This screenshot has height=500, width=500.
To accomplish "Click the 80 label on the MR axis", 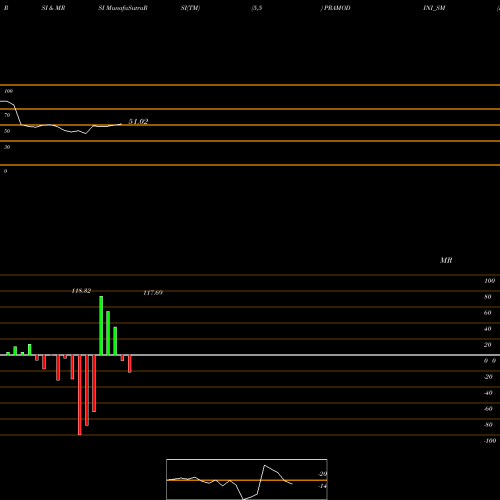I will tap(488, 297).
